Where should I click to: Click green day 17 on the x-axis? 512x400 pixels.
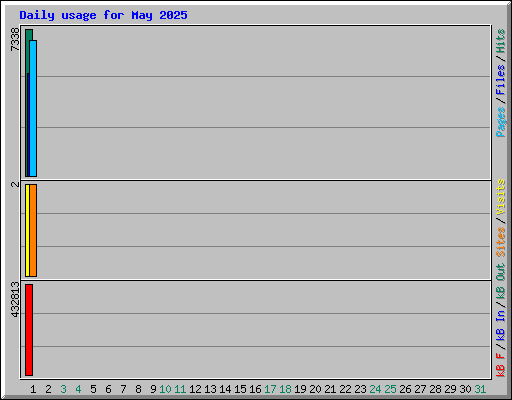pyautogui.click(x=270, y=389)
